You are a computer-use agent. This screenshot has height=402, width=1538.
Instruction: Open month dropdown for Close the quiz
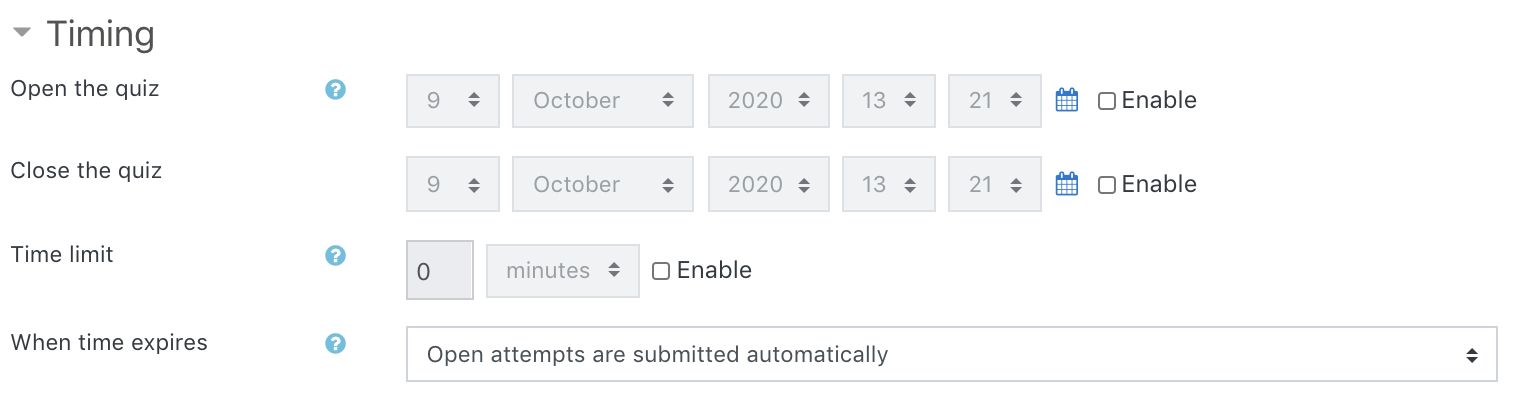coord(603,184)
